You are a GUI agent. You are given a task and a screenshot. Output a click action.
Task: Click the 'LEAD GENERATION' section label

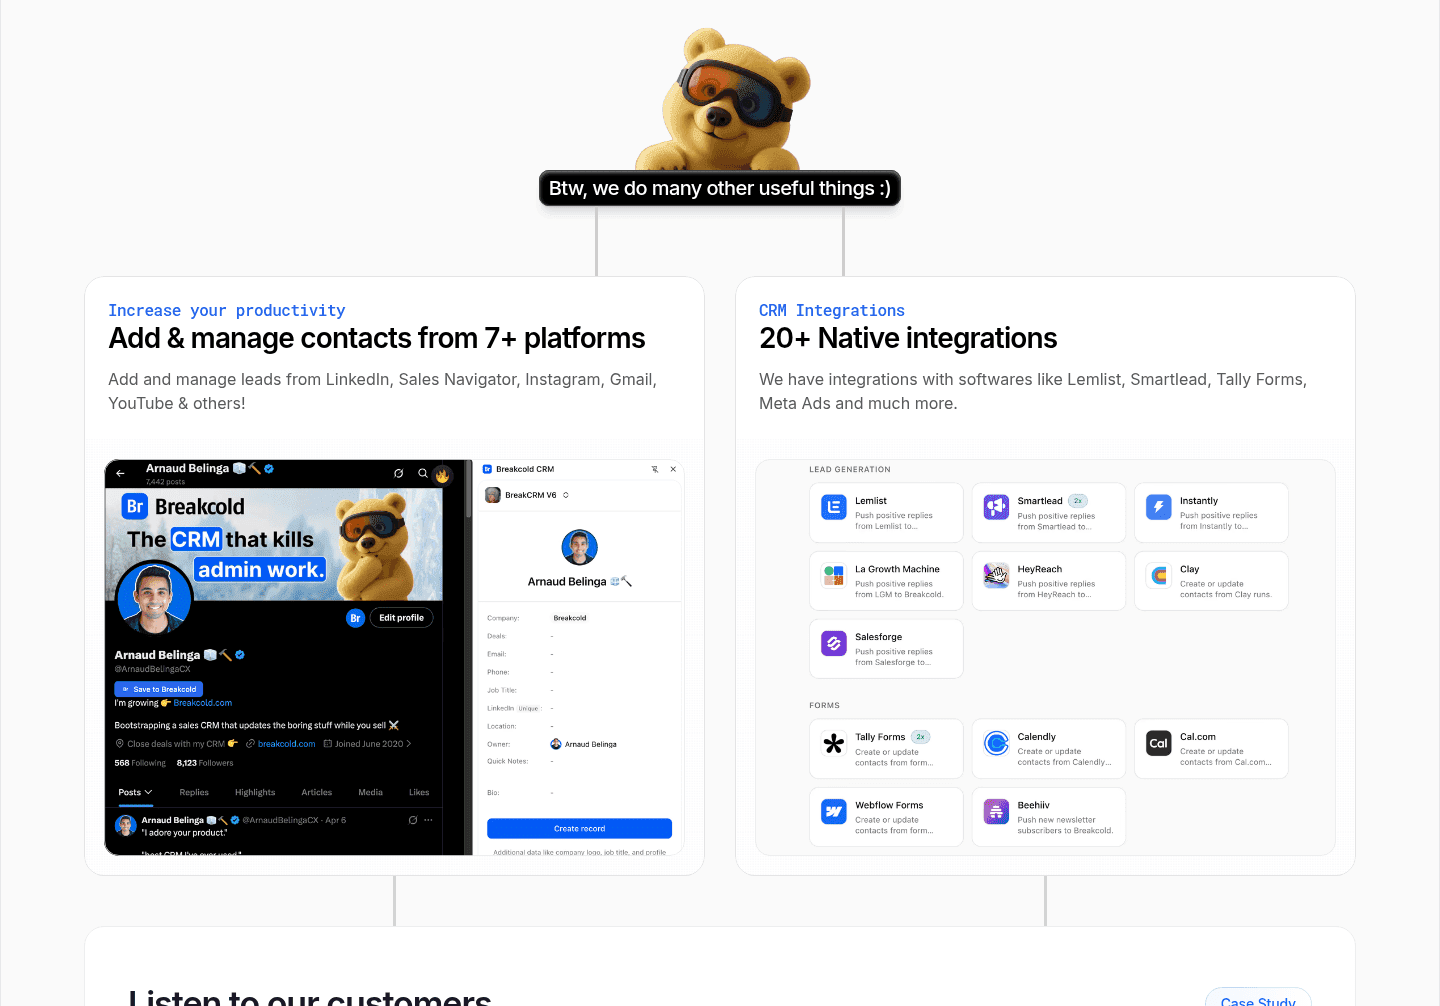coord(850,469)
